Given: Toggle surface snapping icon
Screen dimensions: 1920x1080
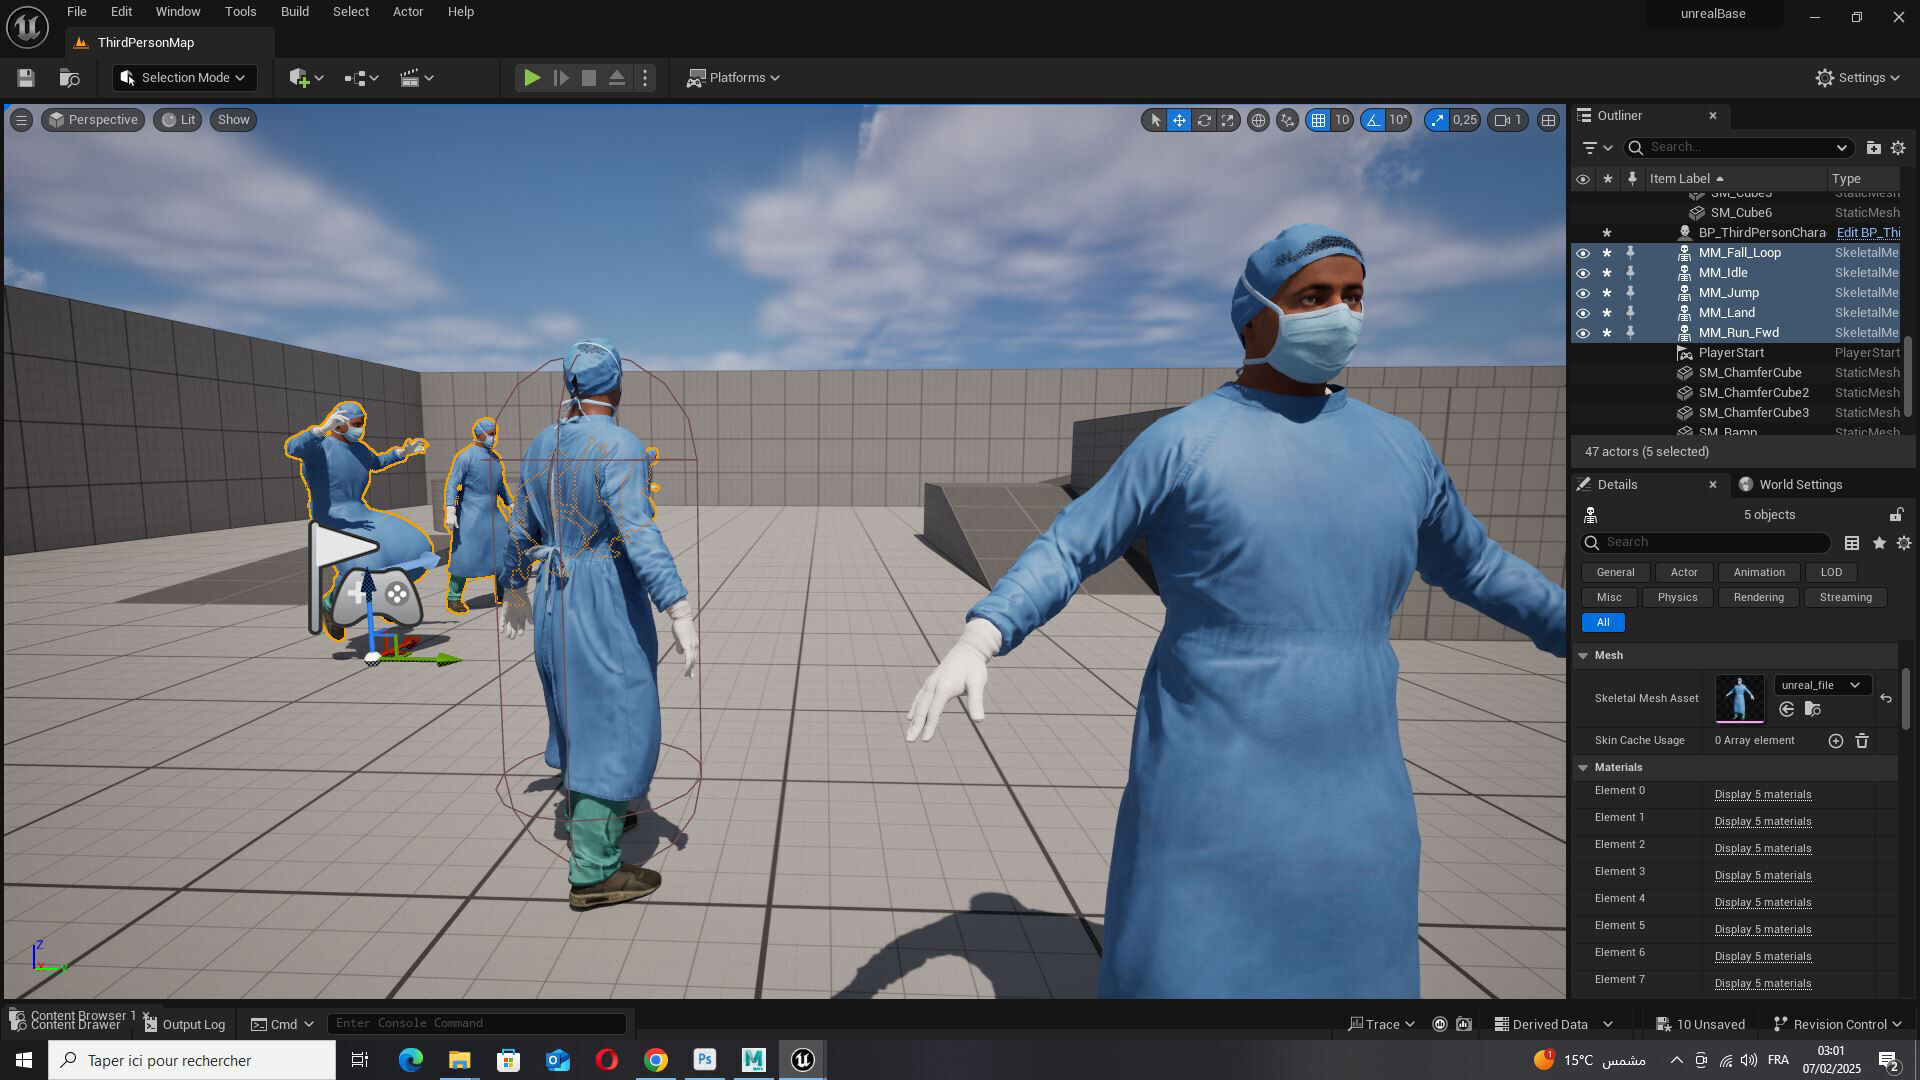Looking at the screenshot, I should (x=1287, y=120).
